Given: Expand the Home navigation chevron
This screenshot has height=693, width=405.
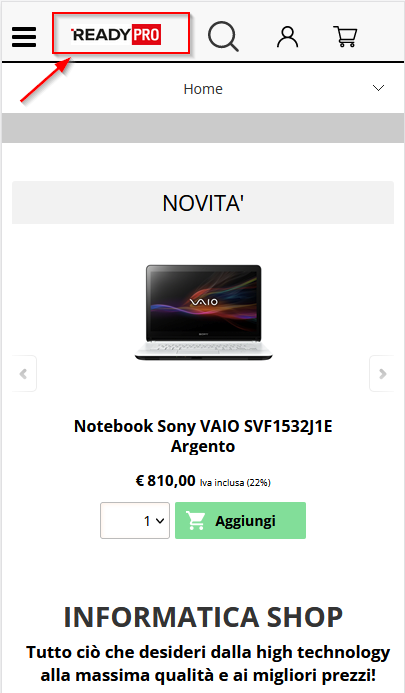Looking at the screenshot, I should coord(378,88).
